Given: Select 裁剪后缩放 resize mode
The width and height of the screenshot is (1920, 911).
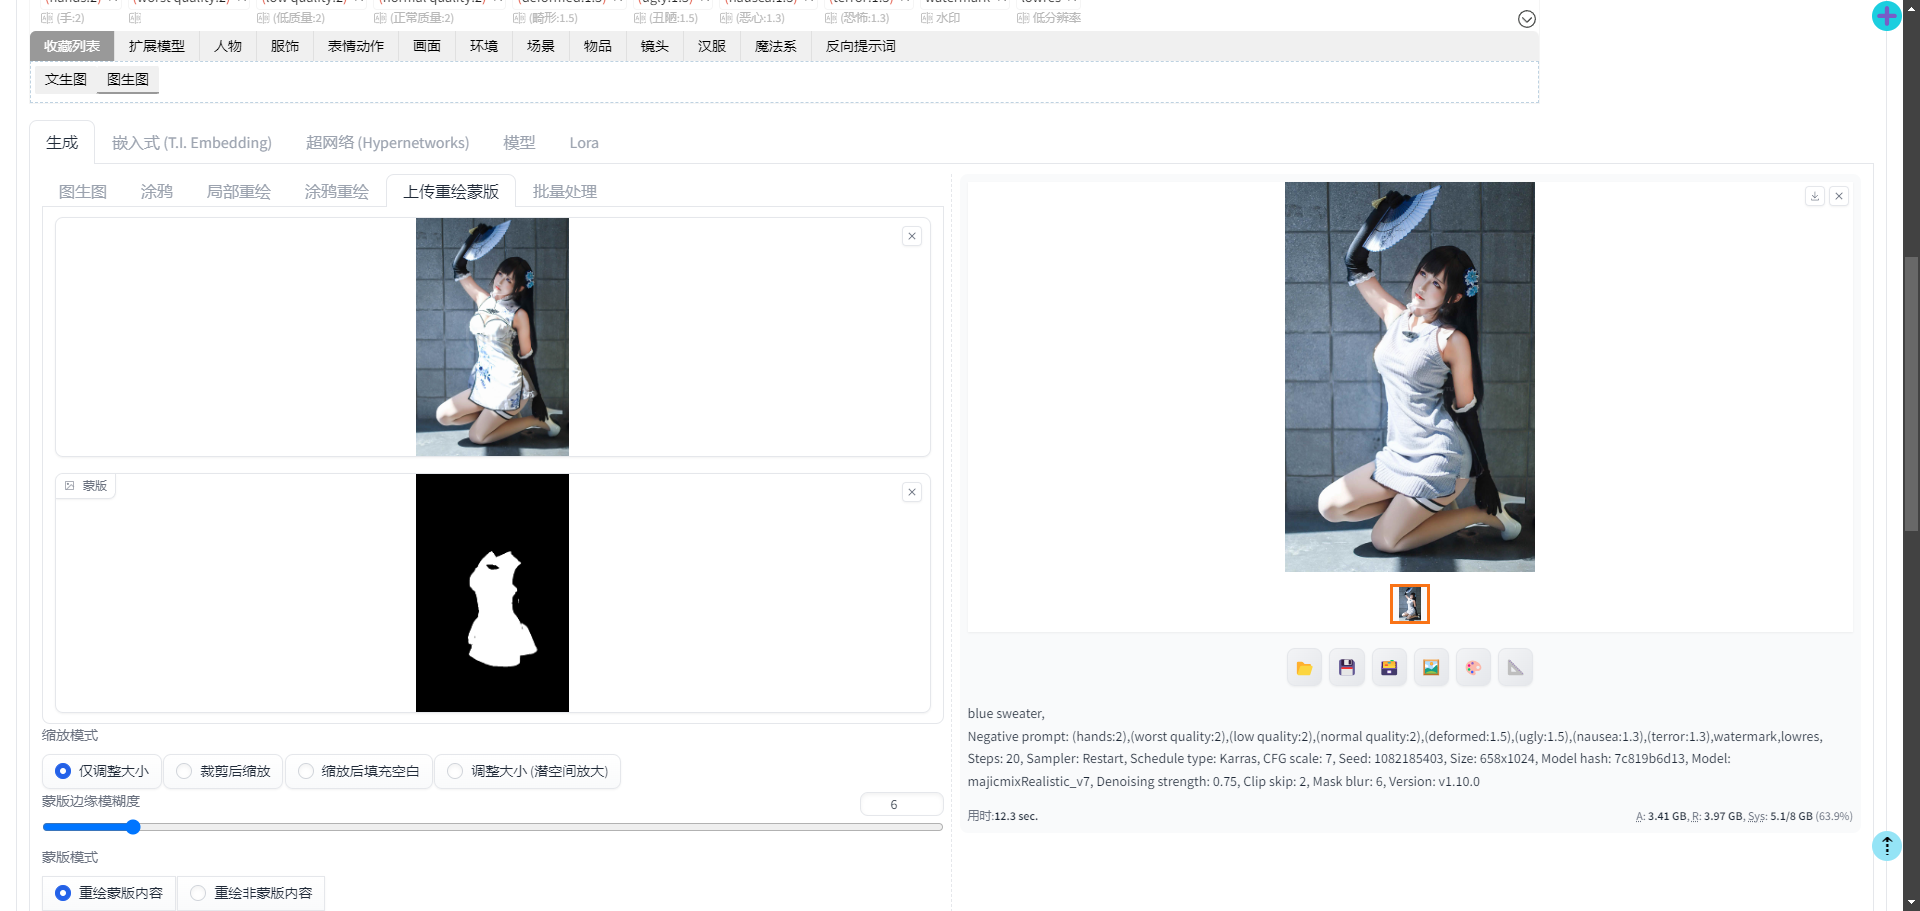Looking at the screenshot, I should tap(224, 771).
